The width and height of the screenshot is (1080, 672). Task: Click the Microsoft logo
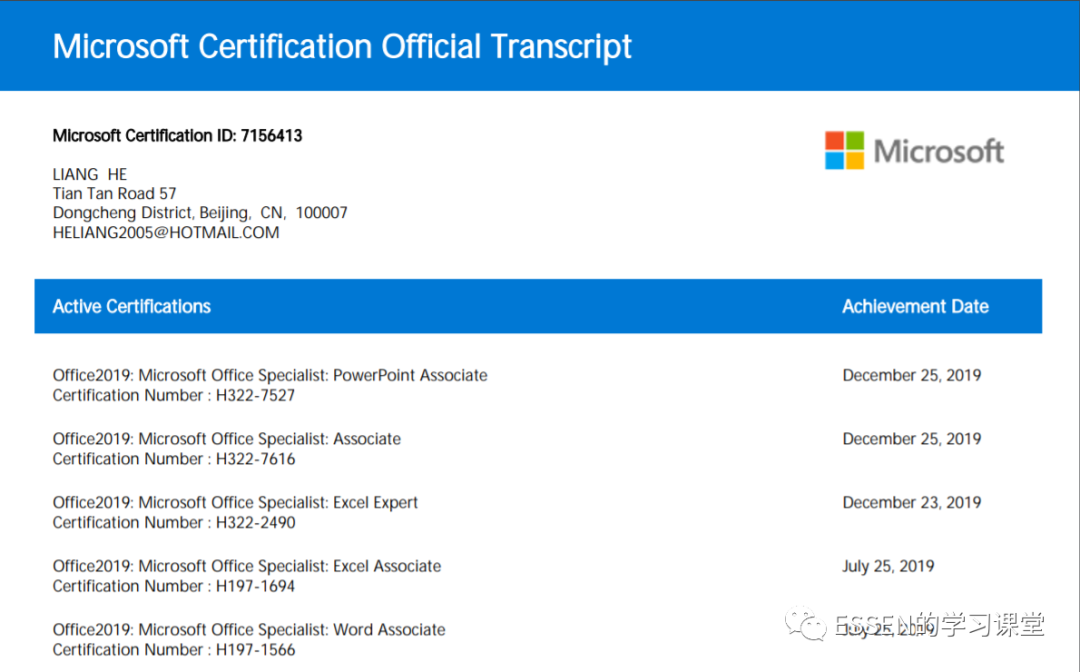tap(914, 150)
